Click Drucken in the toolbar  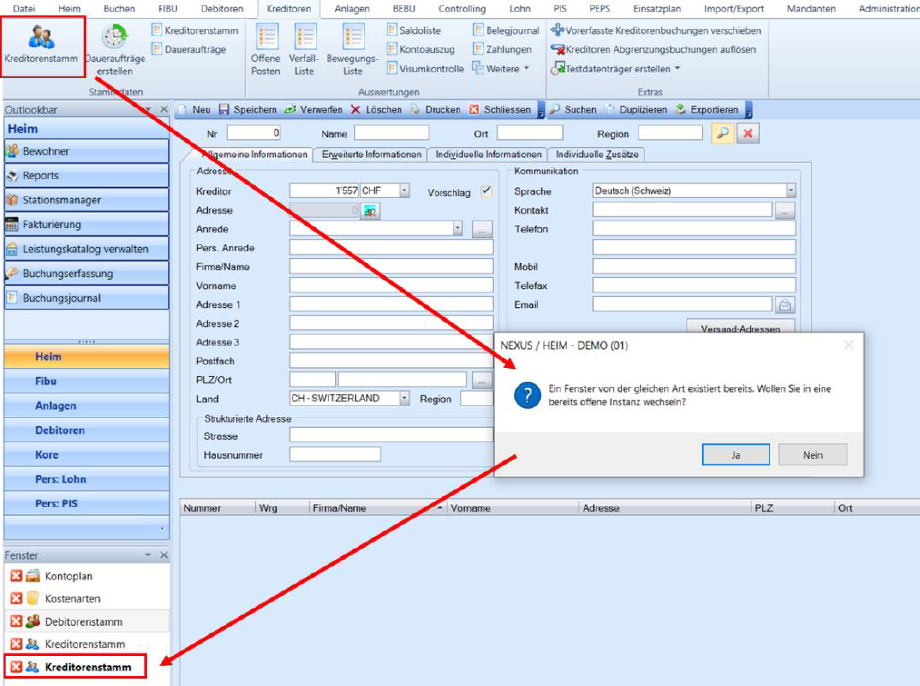pyautogui.click(x=435, y=110)
